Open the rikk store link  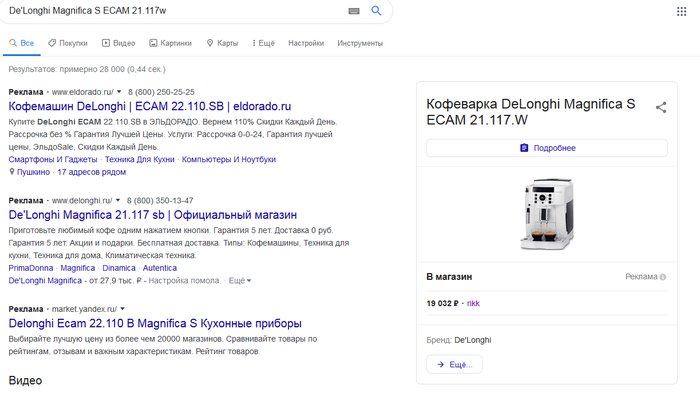click(x=473, y=303)
